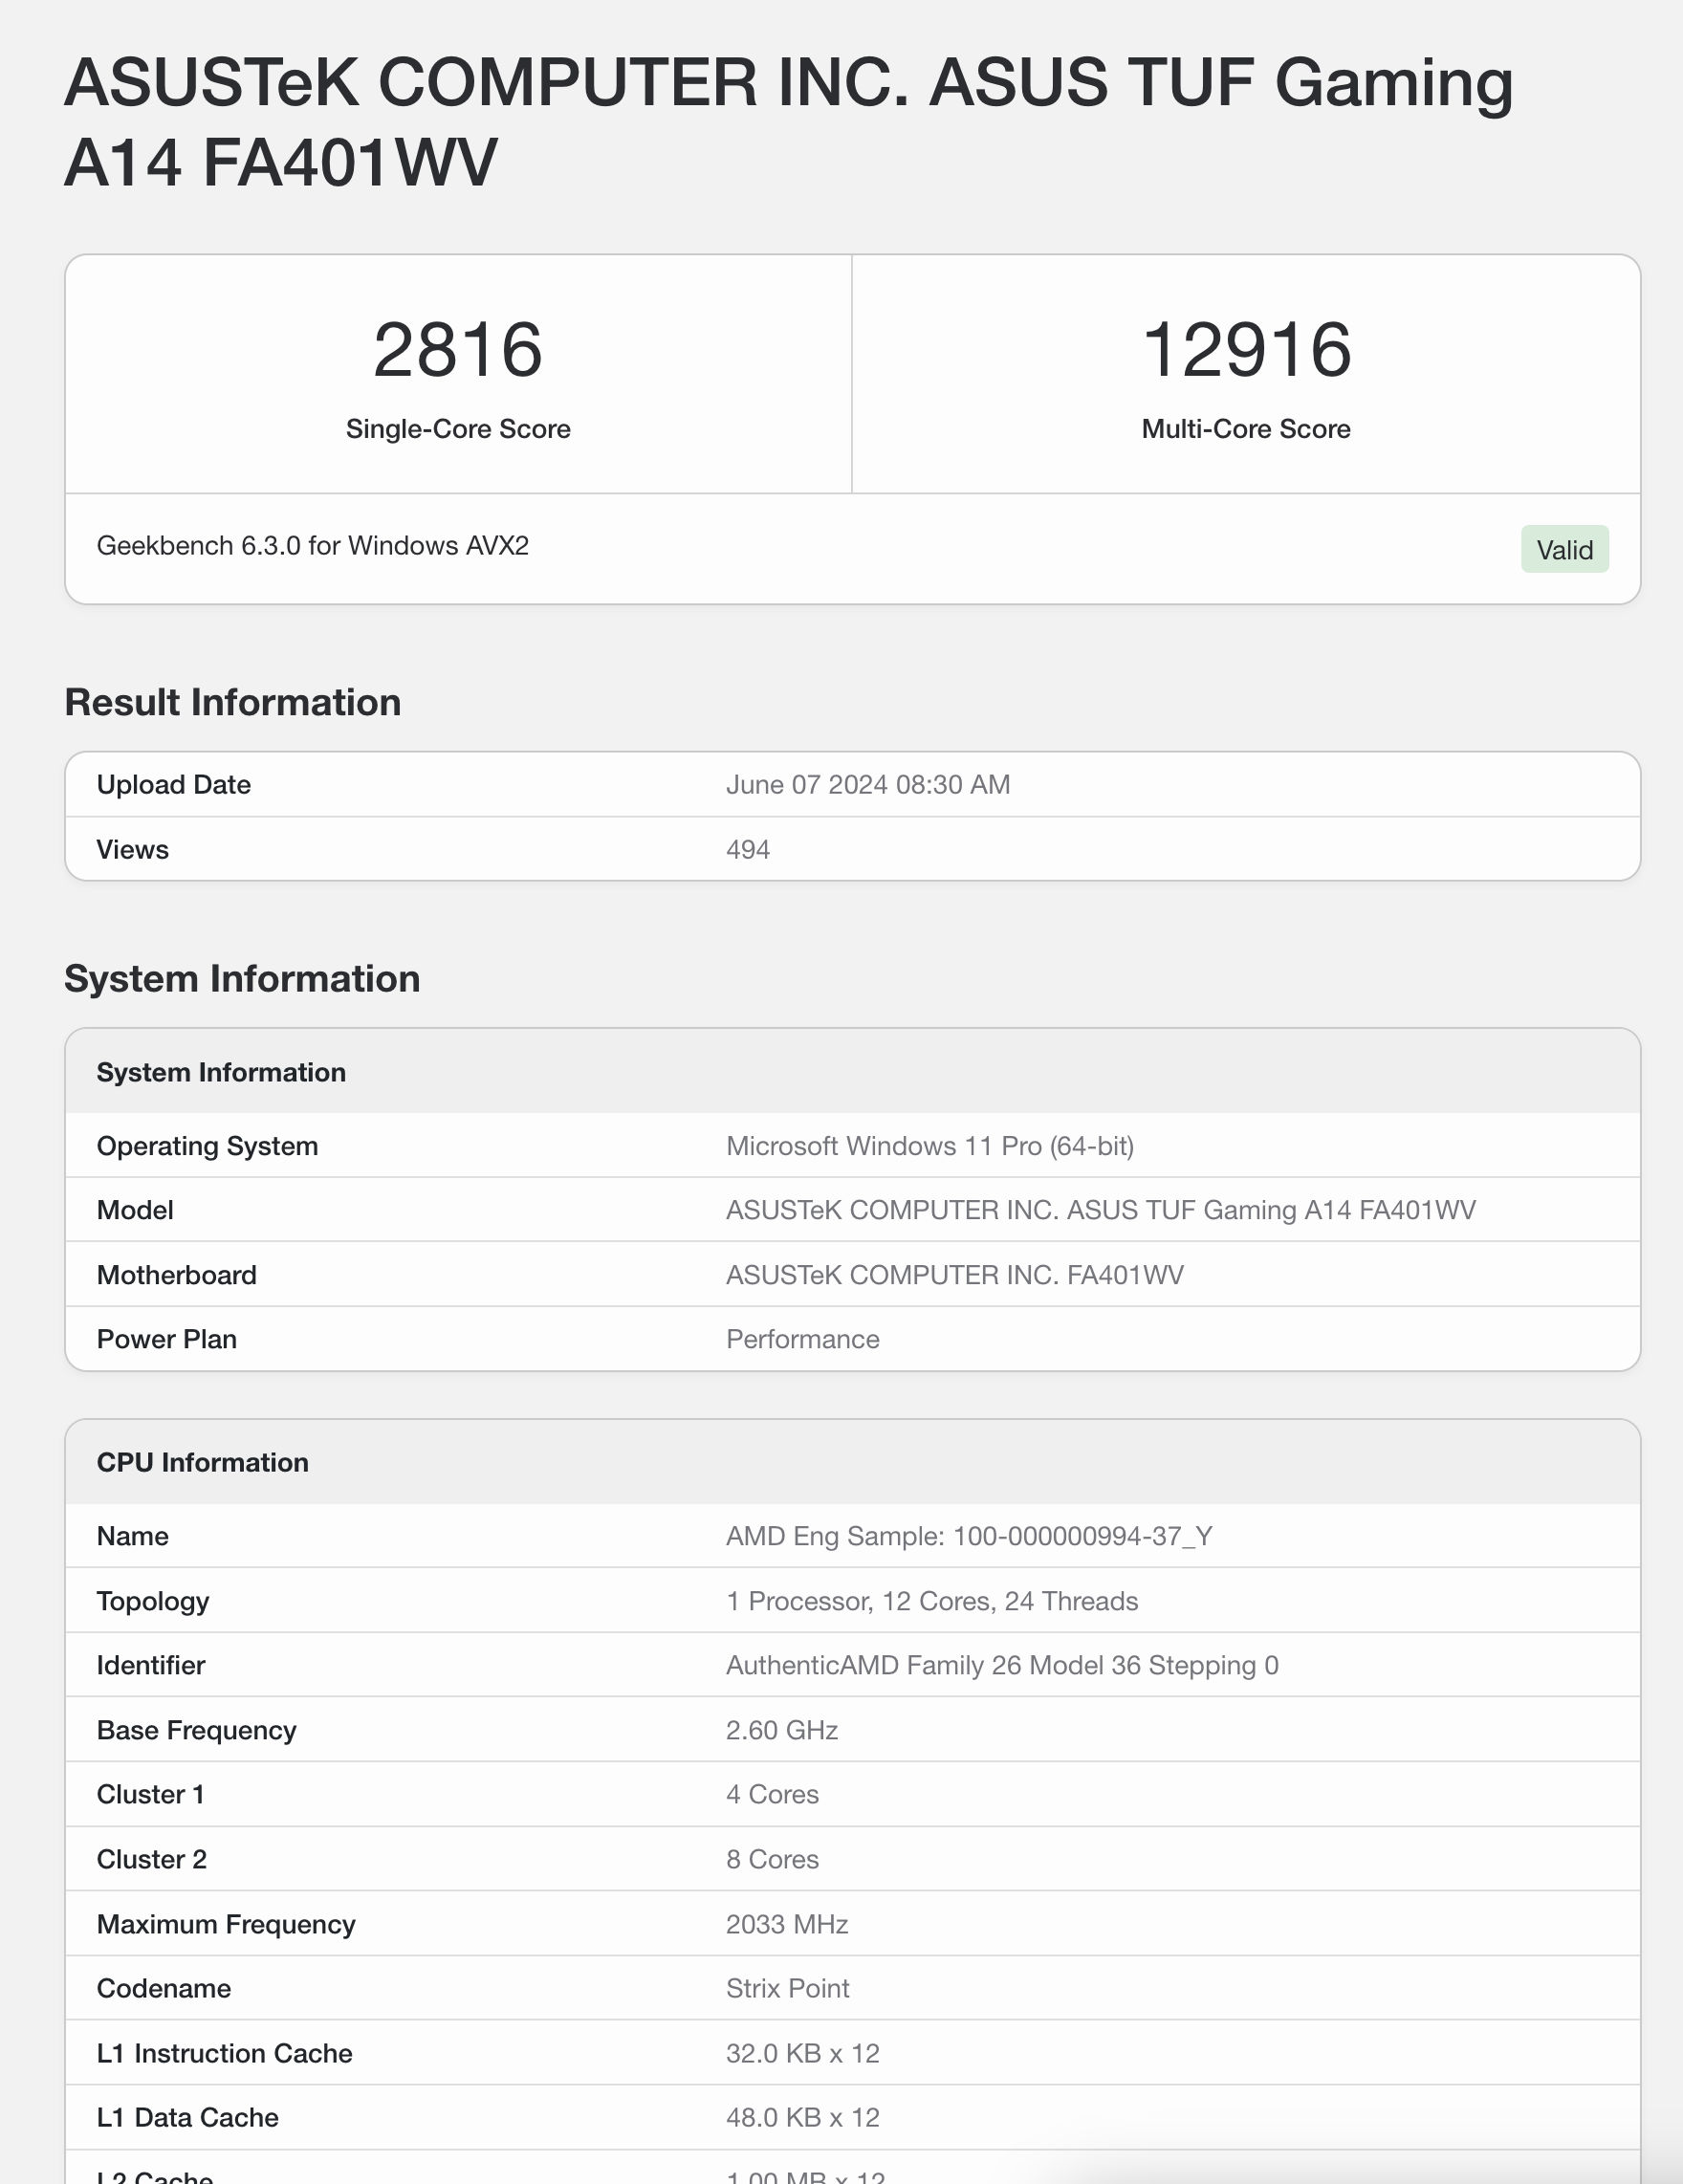This screenshot has width=1683, height=2184.
Task: Click the '4 Cores' value
Action: point(772,1794)
